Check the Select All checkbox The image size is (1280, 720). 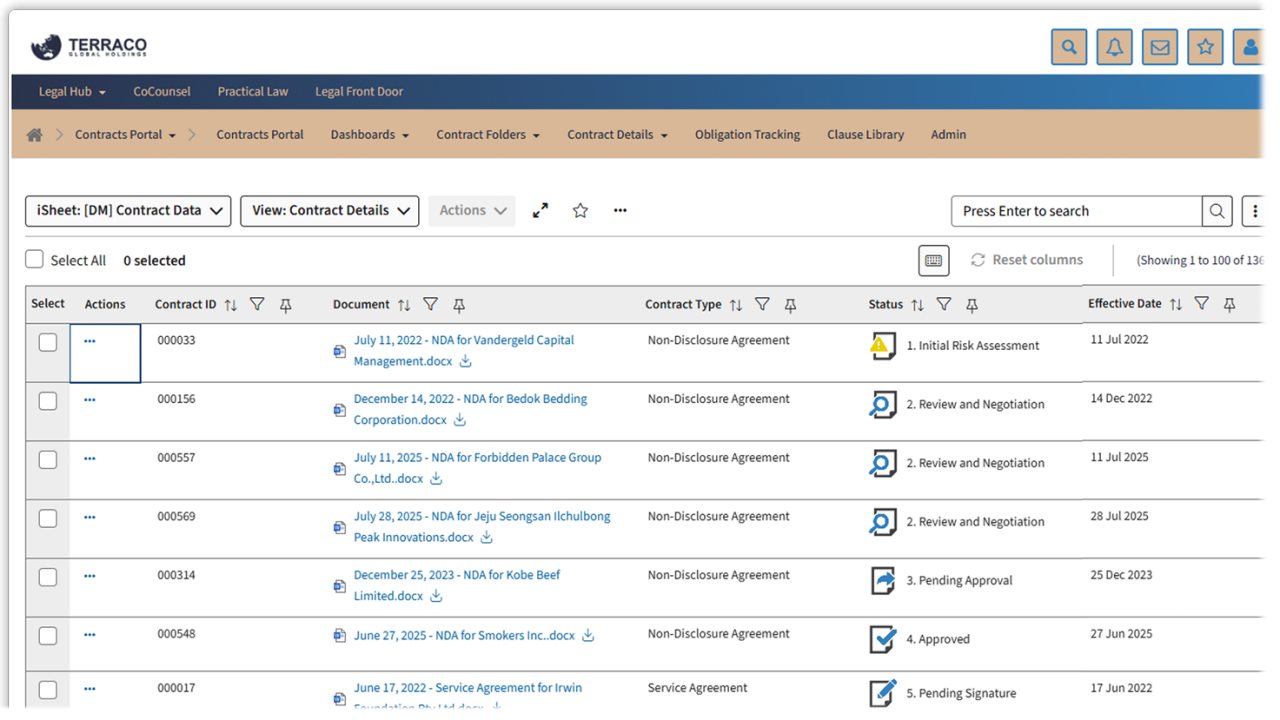point(35,260)
